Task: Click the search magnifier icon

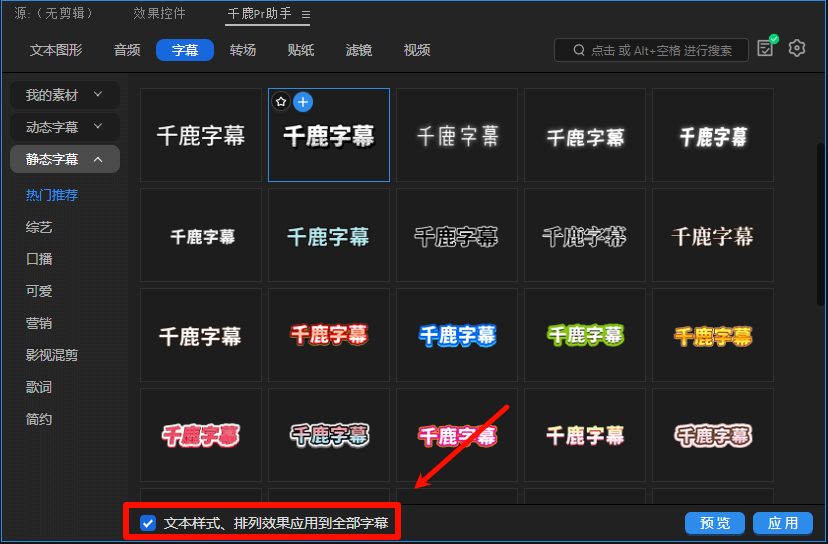Action: tap(579, 50)
